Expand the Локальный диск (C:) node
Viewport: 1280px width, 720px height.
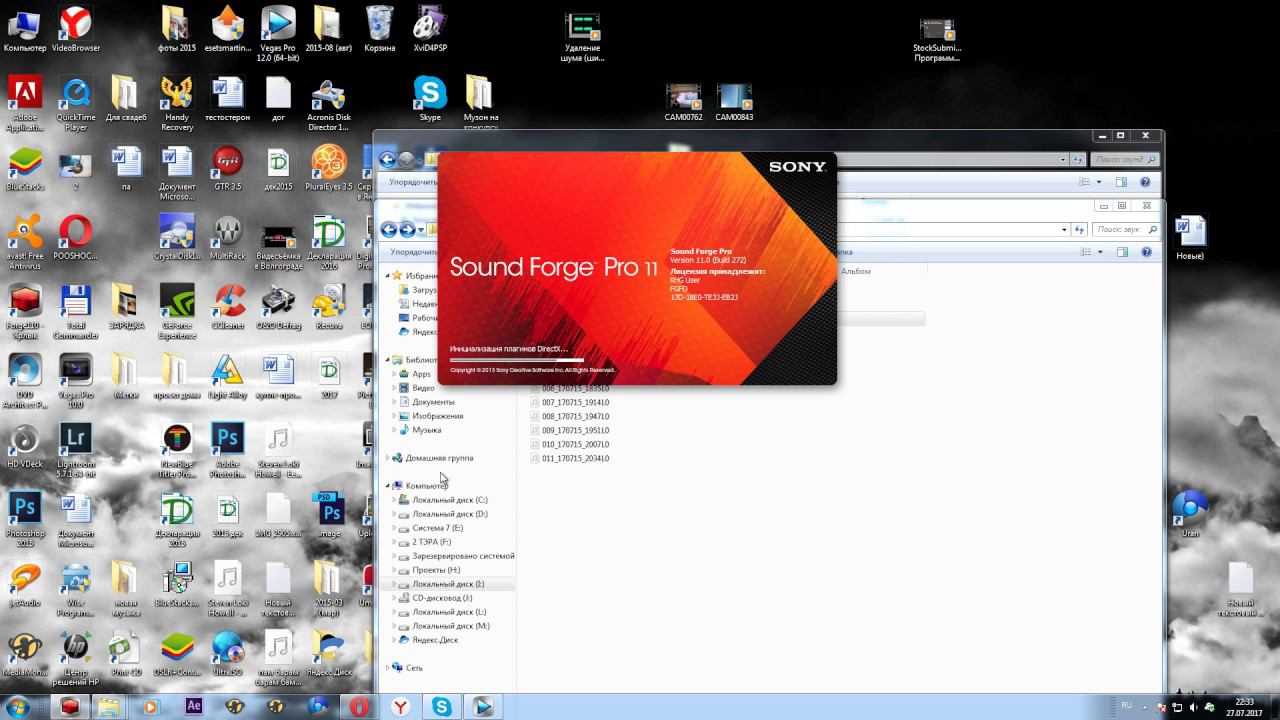[393, 500]
